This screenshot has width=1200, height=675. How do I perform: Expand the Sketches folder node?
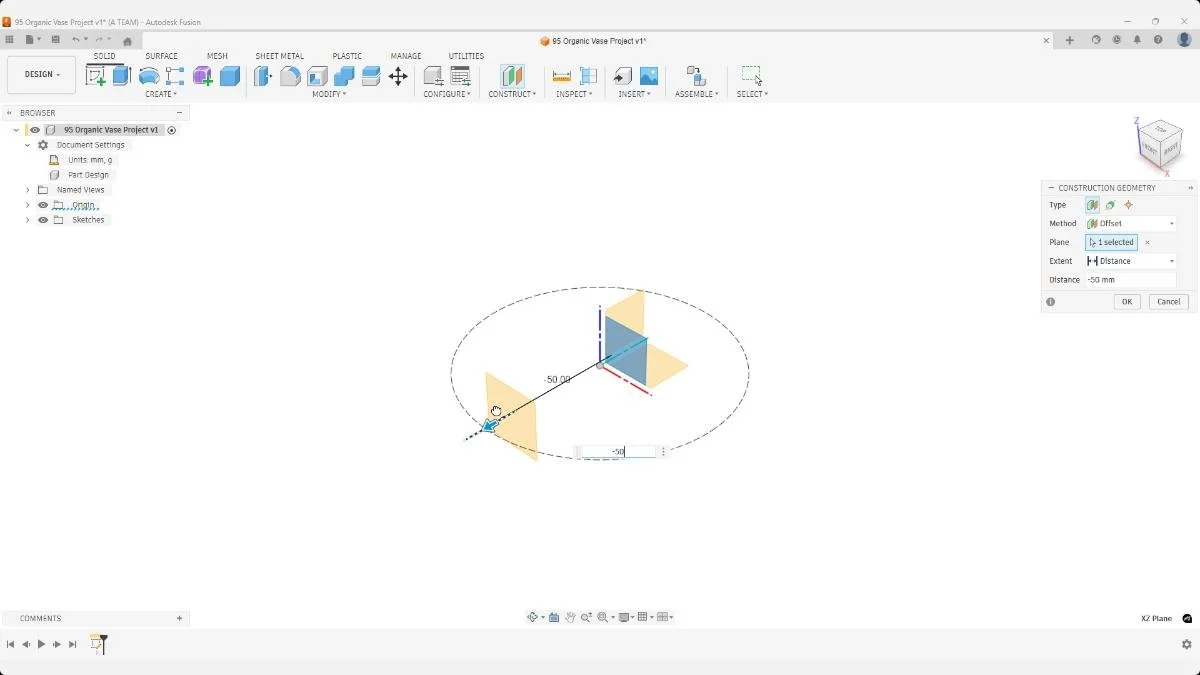(27, 220)
